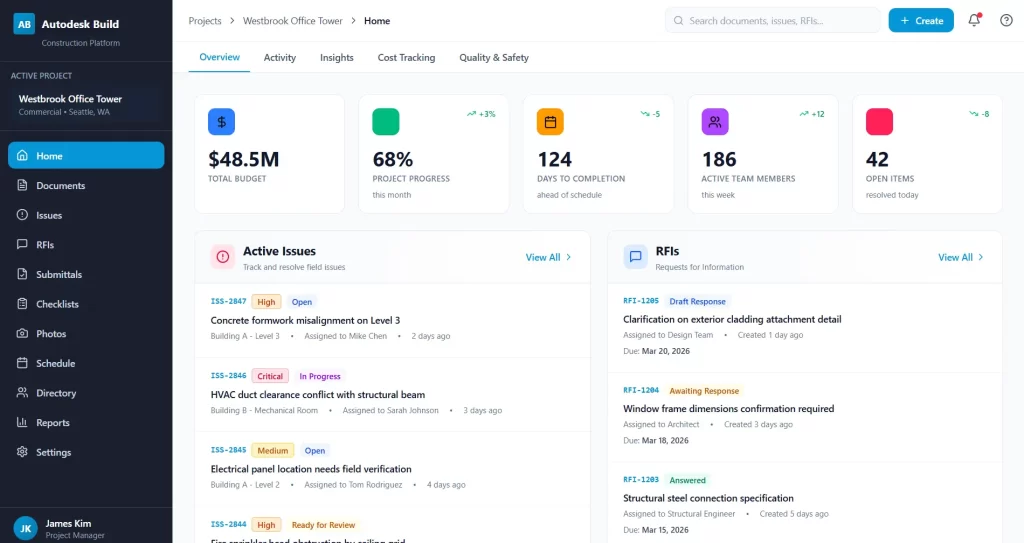Open View All for RFIs
1024x543 pixels.
pos(960,257)
